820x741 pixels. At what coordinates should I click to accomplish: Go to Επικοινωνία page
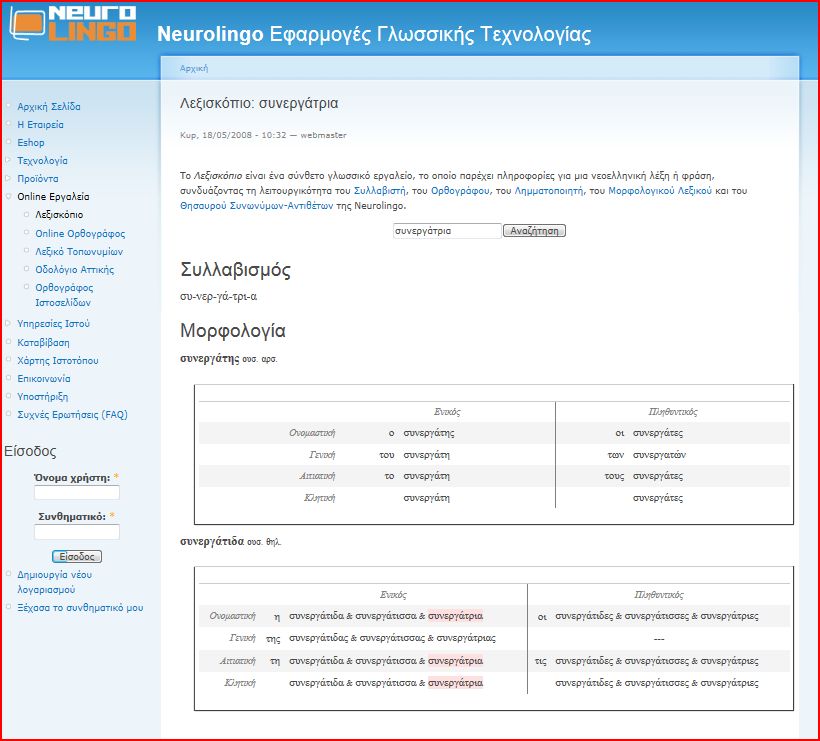43,379
